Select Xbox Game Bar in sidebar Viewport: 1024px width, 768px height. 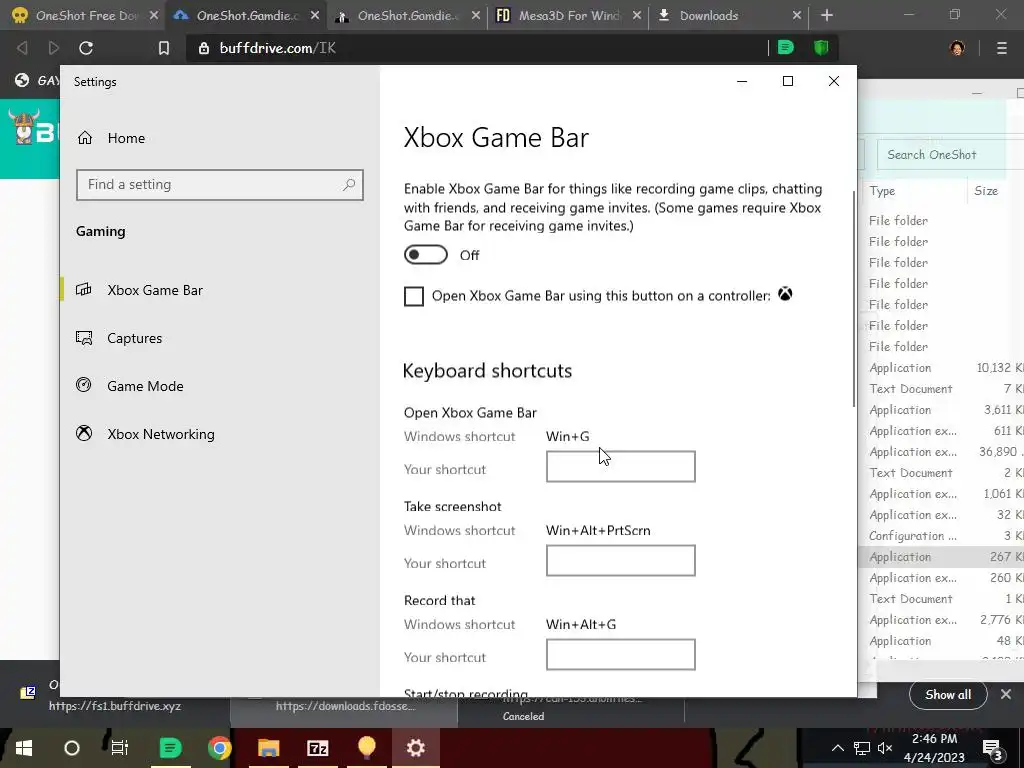pos(155,290)
